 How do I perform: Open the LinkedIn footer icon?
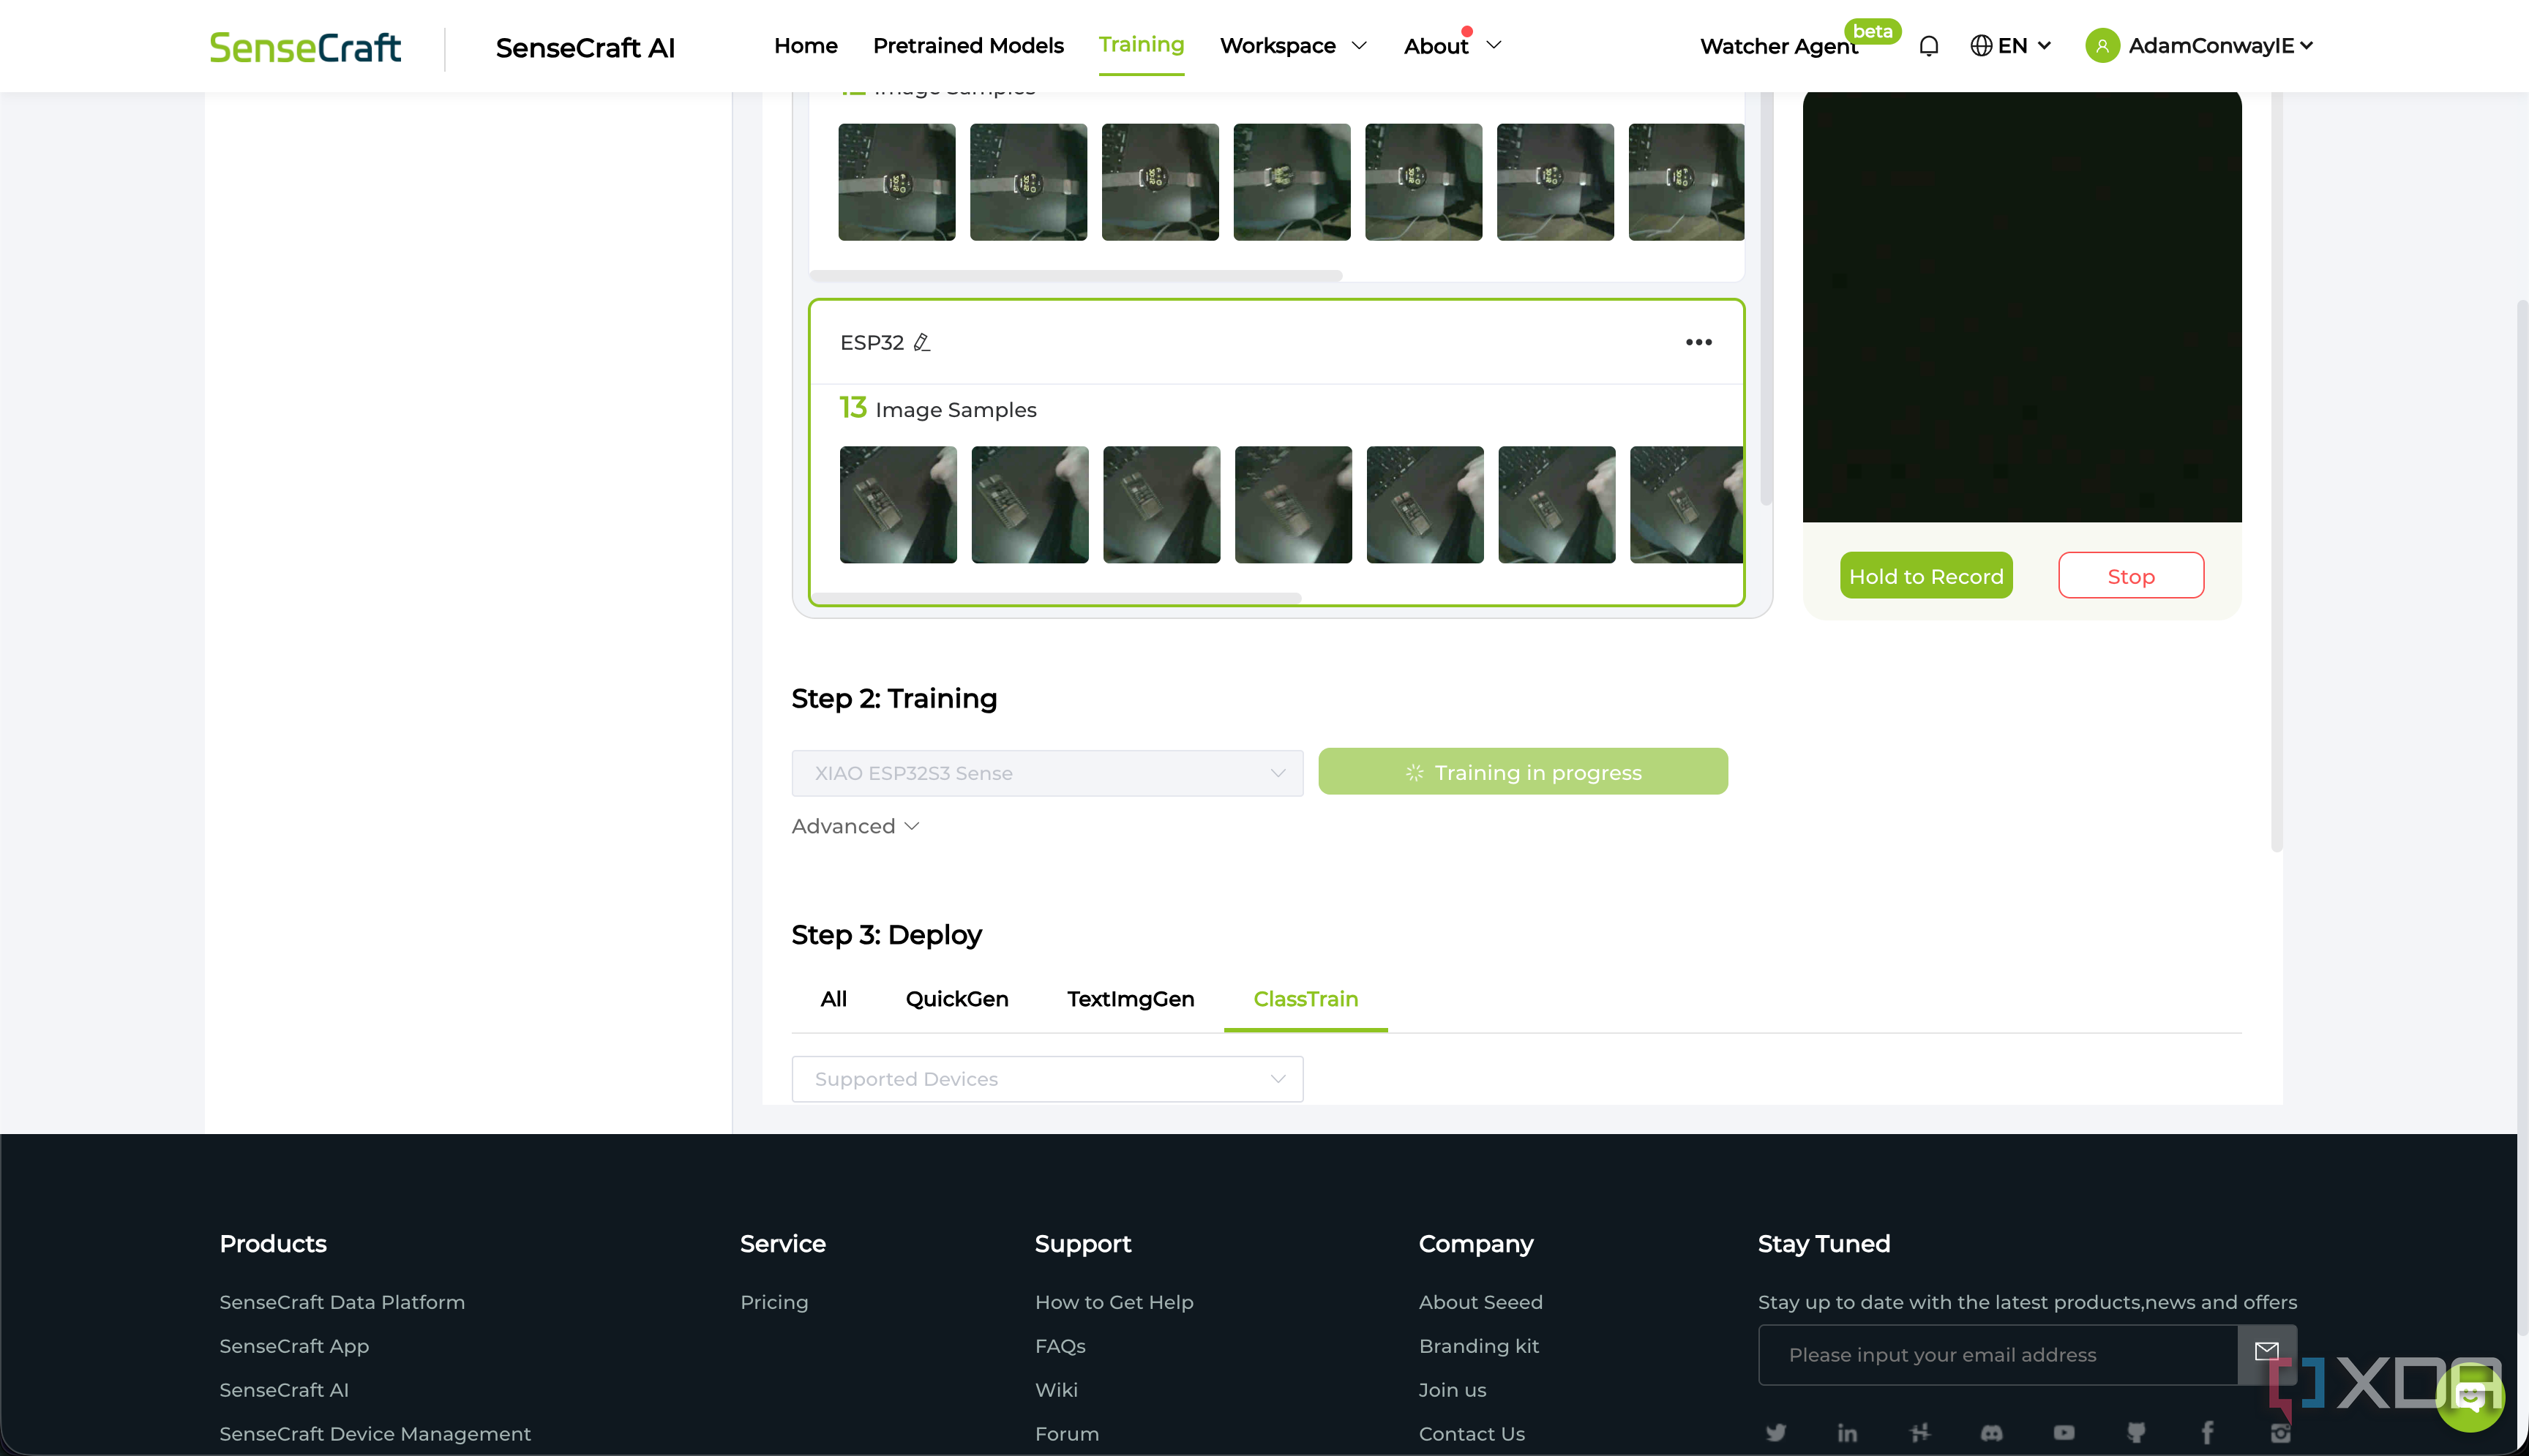(x=1847, y=1432)
